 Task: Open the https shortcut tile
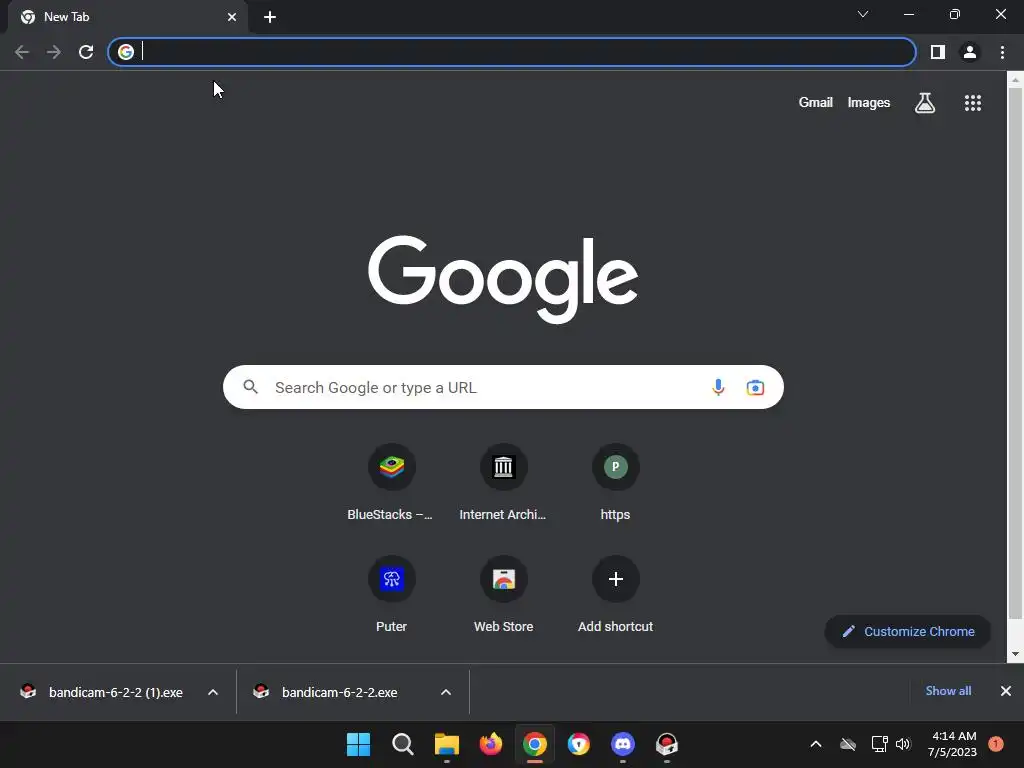(x=615, y=482)
